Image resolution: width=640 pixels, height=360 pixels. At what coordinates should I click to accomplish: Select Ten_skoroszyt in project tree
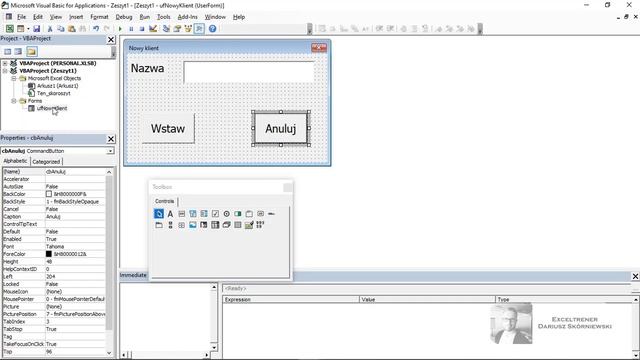[x=53, y=93]
